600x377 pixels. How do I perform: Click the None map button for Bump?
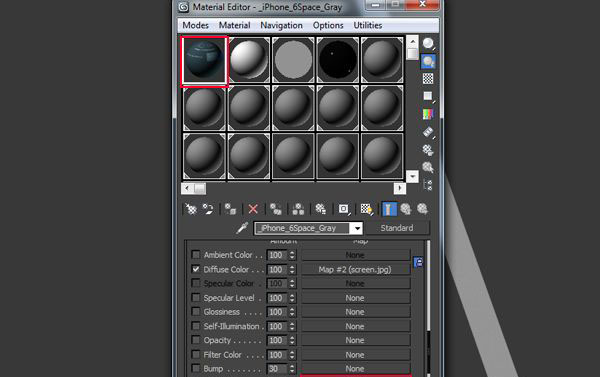(x=355, y=369)
